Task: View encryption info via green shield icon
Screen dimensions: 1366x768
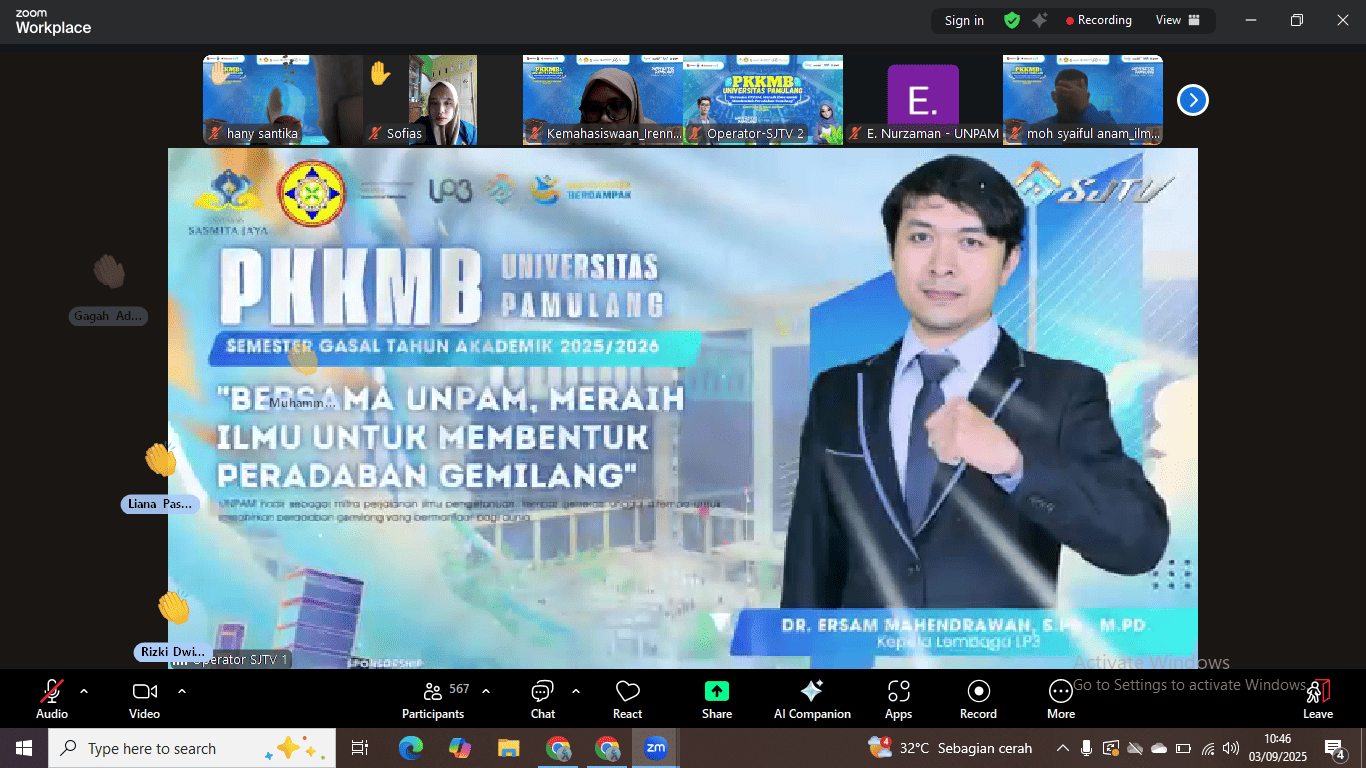Action: tap(1012, 20)
